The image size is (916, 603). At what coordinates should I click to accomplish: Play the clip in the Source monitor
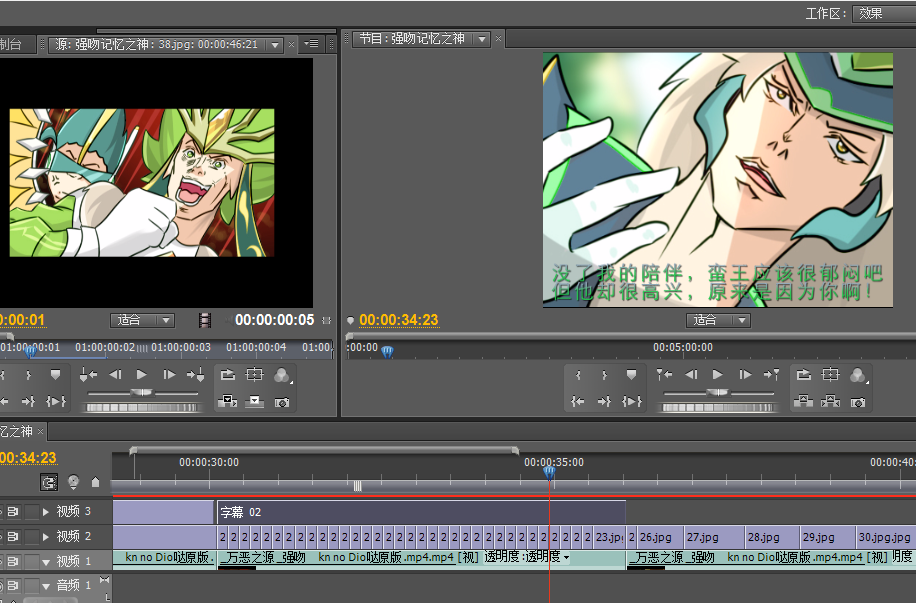[141, 375]
